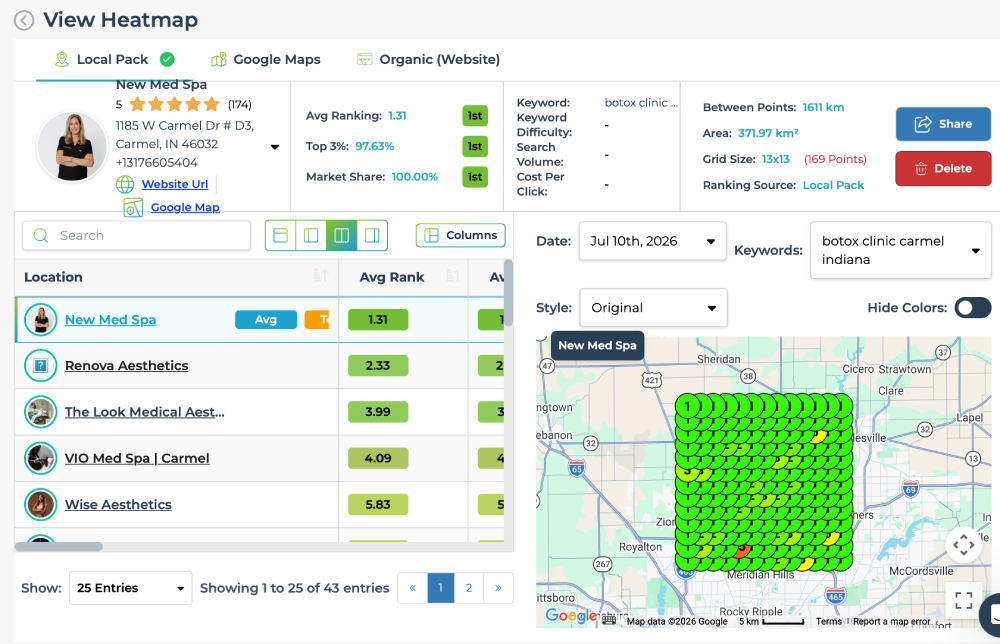Select the split two-column layout icon
This screenshot has height=644, width=1000.
coord(342,235)
